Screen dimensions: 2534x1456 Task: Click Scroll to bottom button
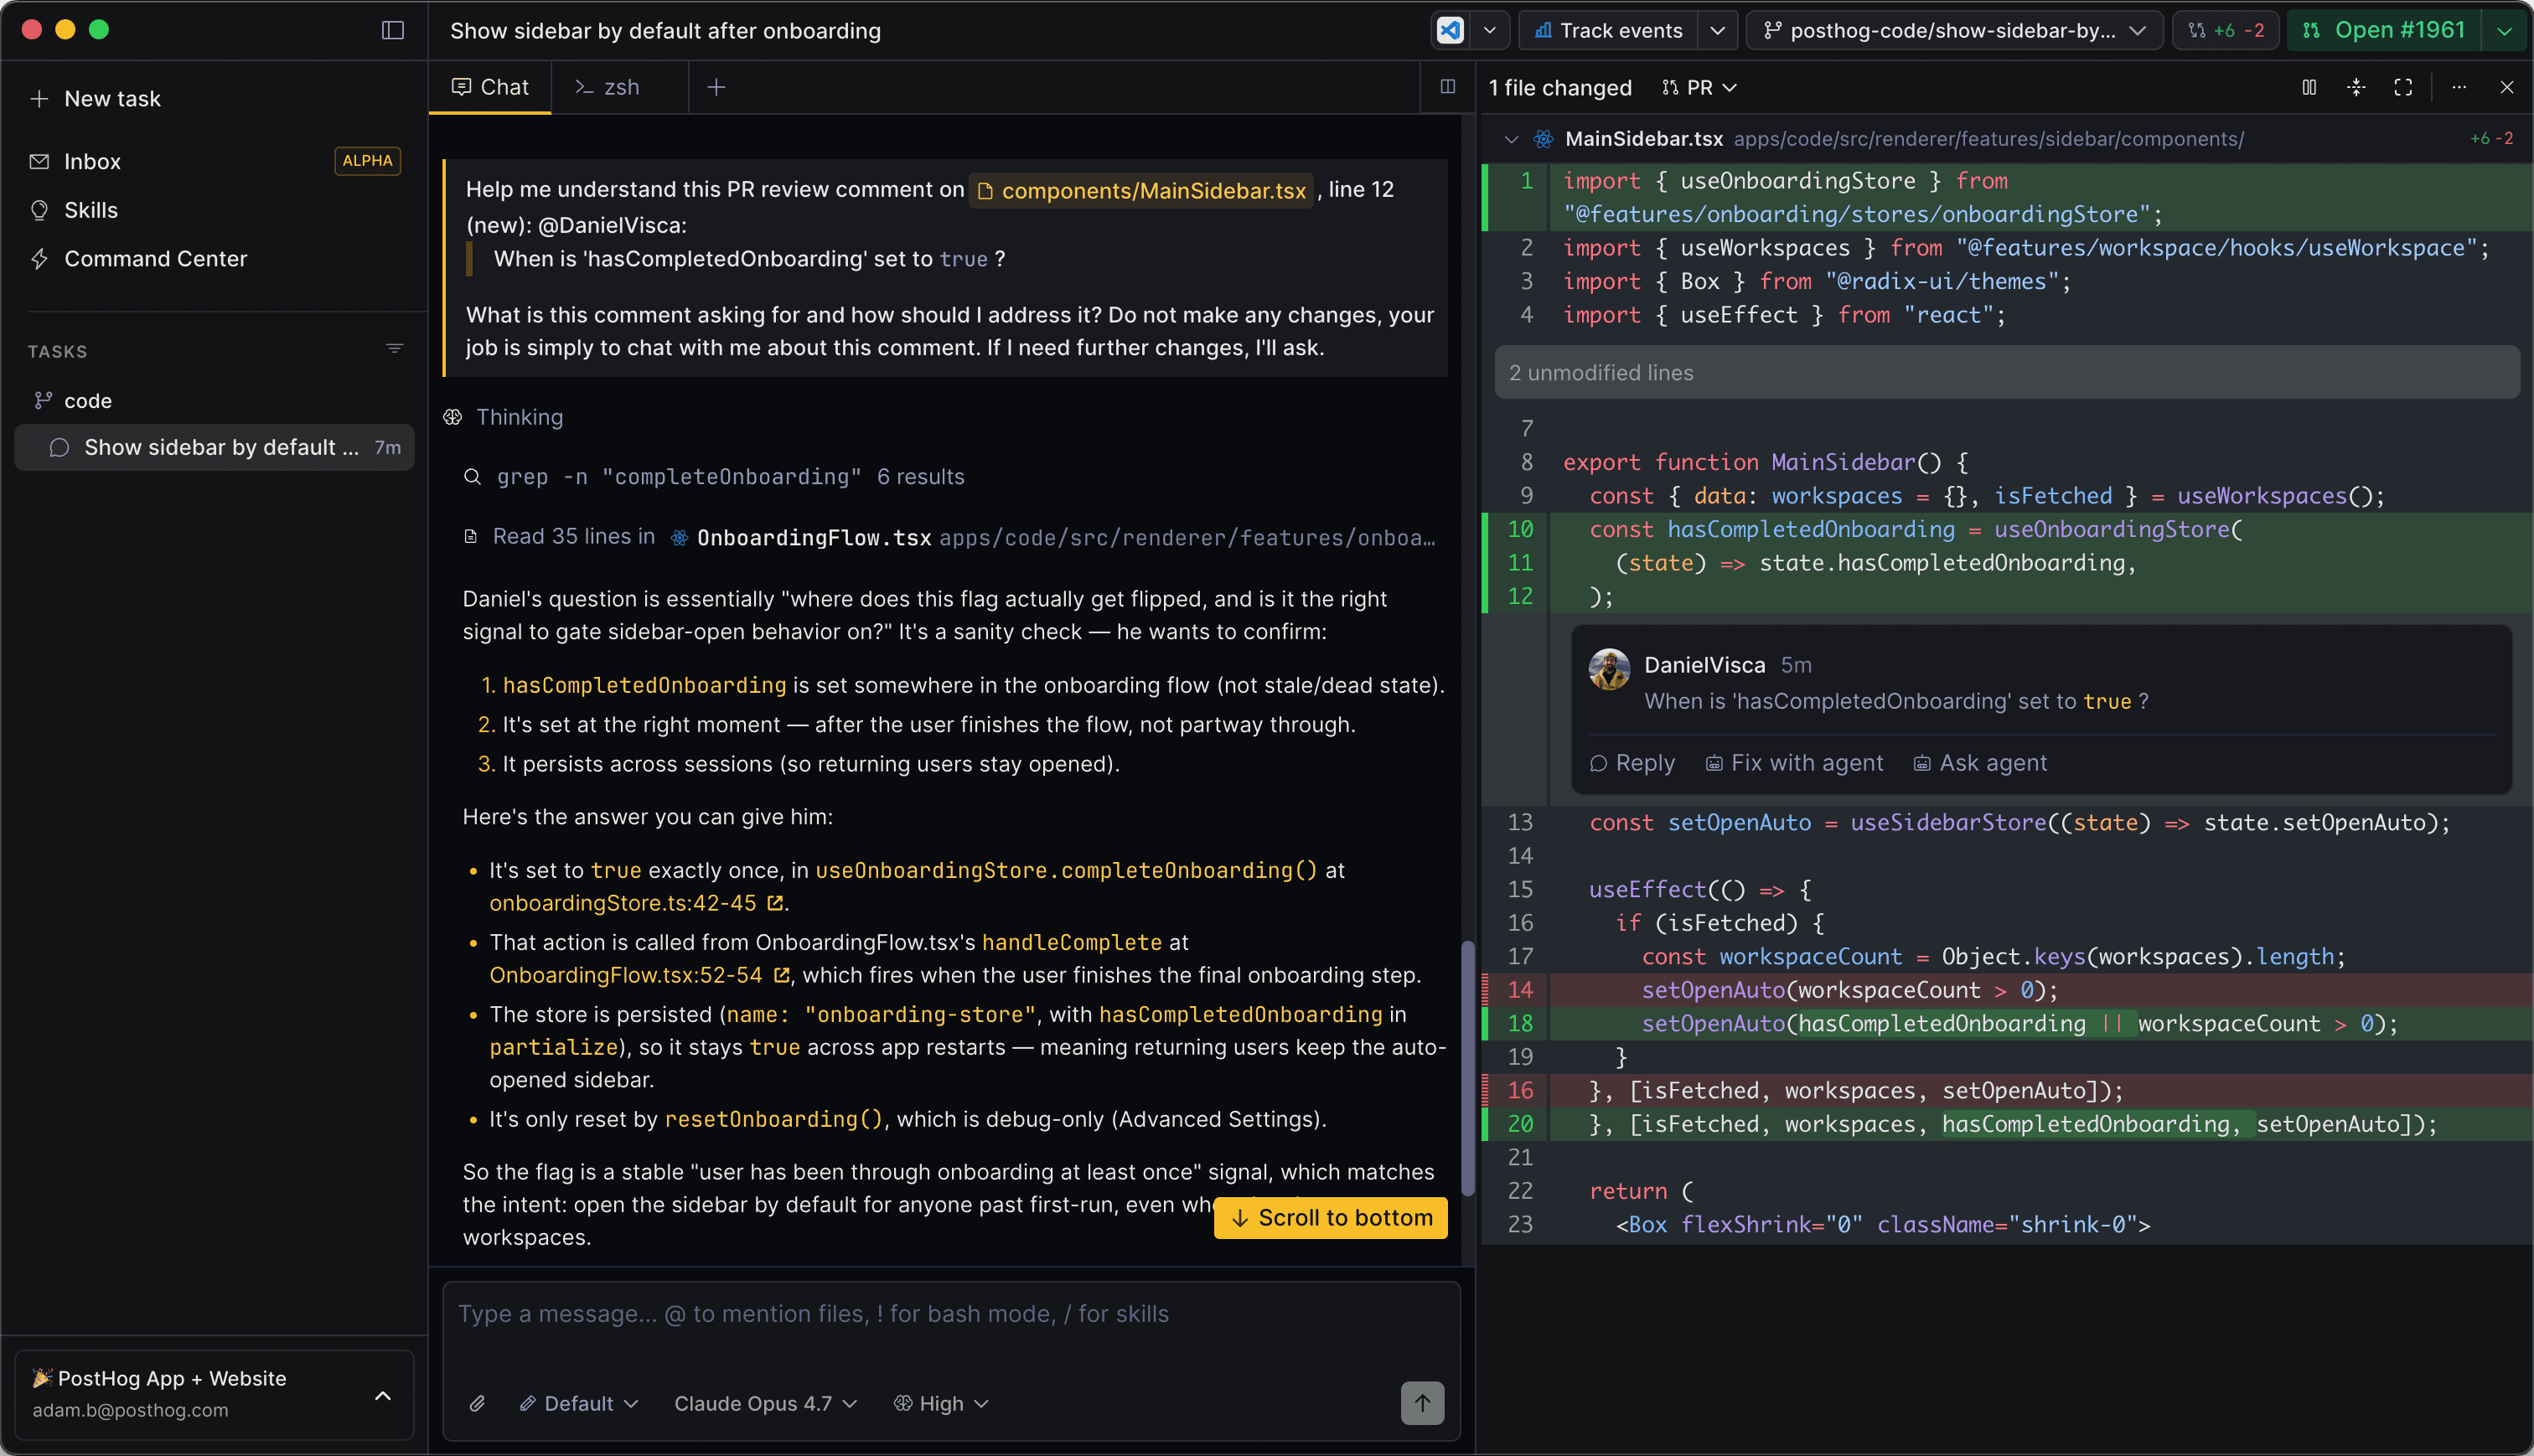(1331, 1218)
